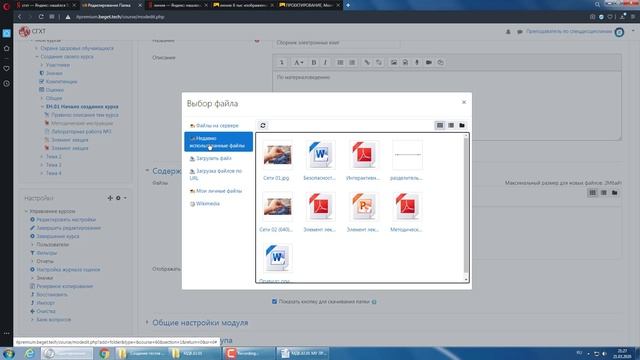The height and width of the screenshot is (360, 640).
Task: Click the СГХТ site logo
Action: [x=32, y=31]
